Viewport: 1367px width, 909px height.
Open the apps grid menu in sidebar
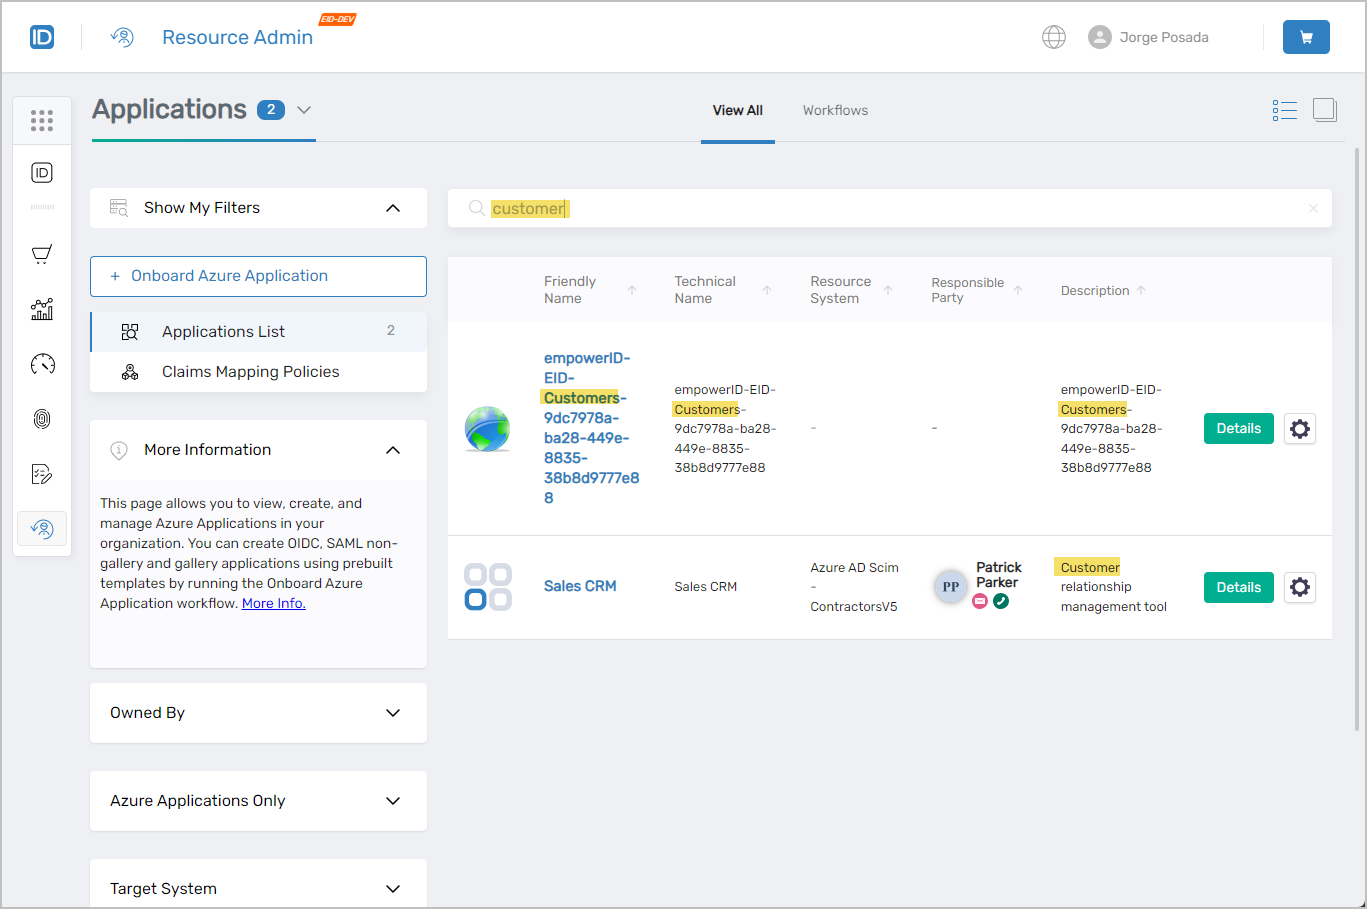click(x=42, y=120)
